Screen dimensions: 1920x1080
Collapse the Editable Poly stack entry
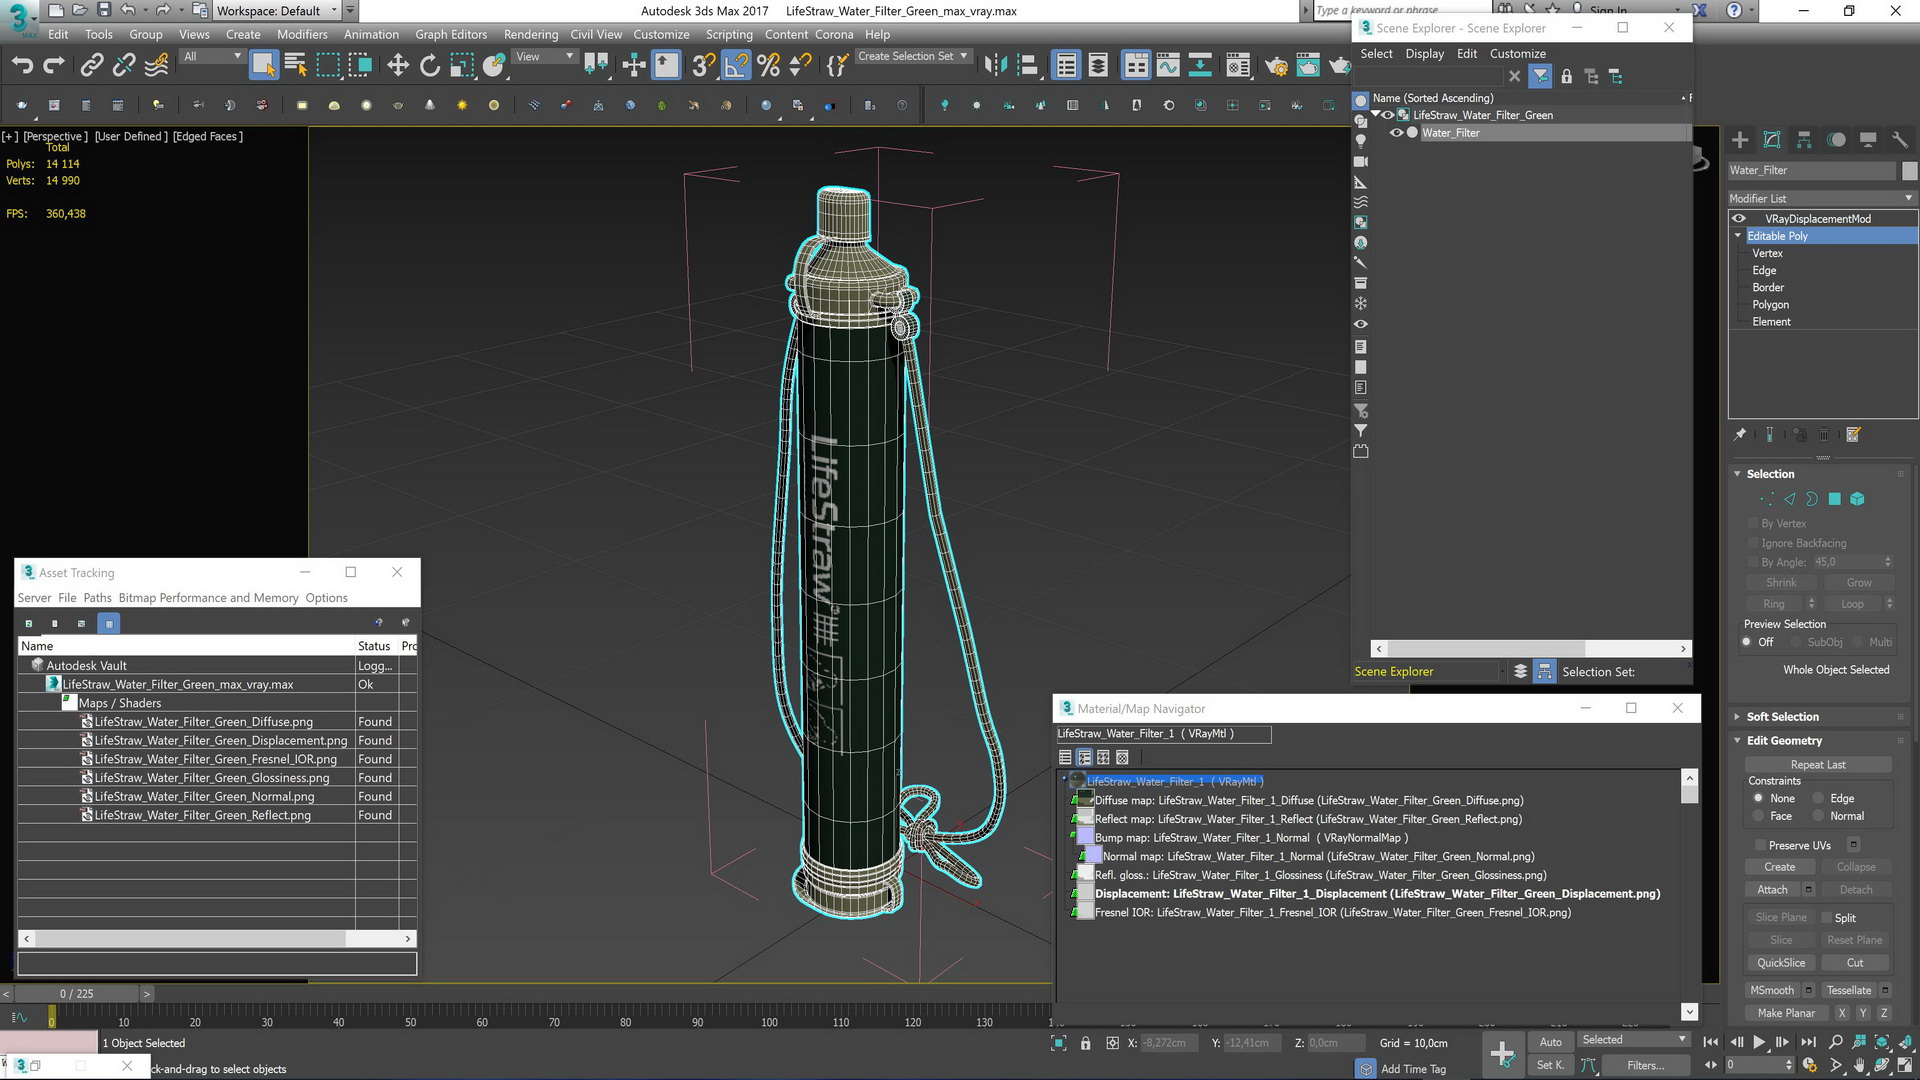pos(1738,236)
